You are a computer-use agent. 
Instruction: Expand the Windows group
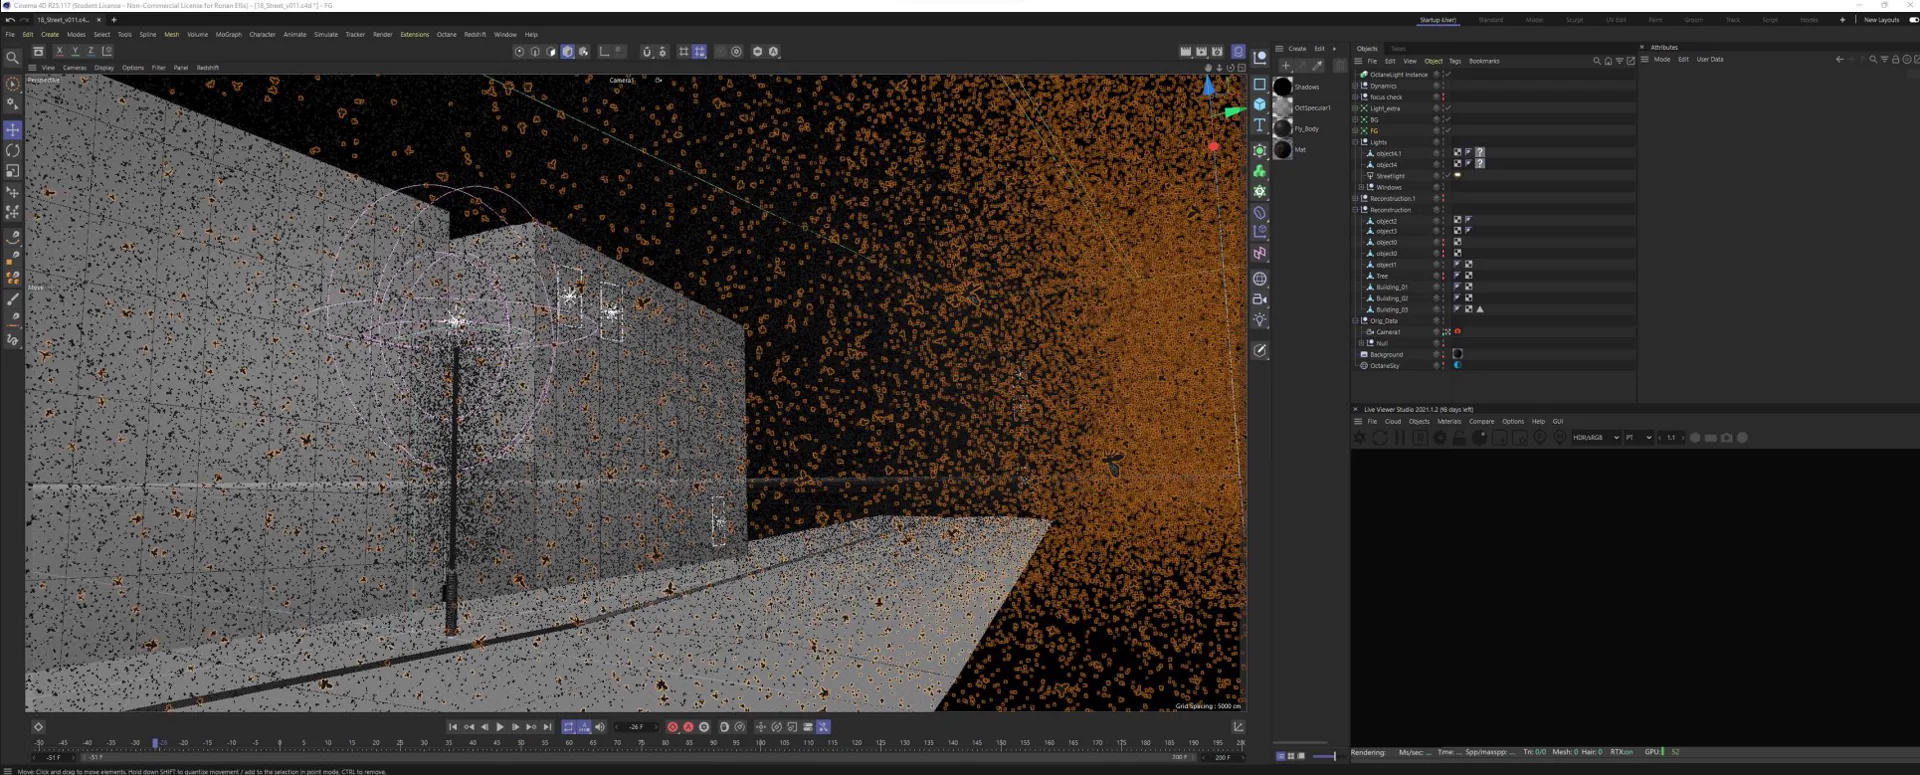[x=1361, y=187]
